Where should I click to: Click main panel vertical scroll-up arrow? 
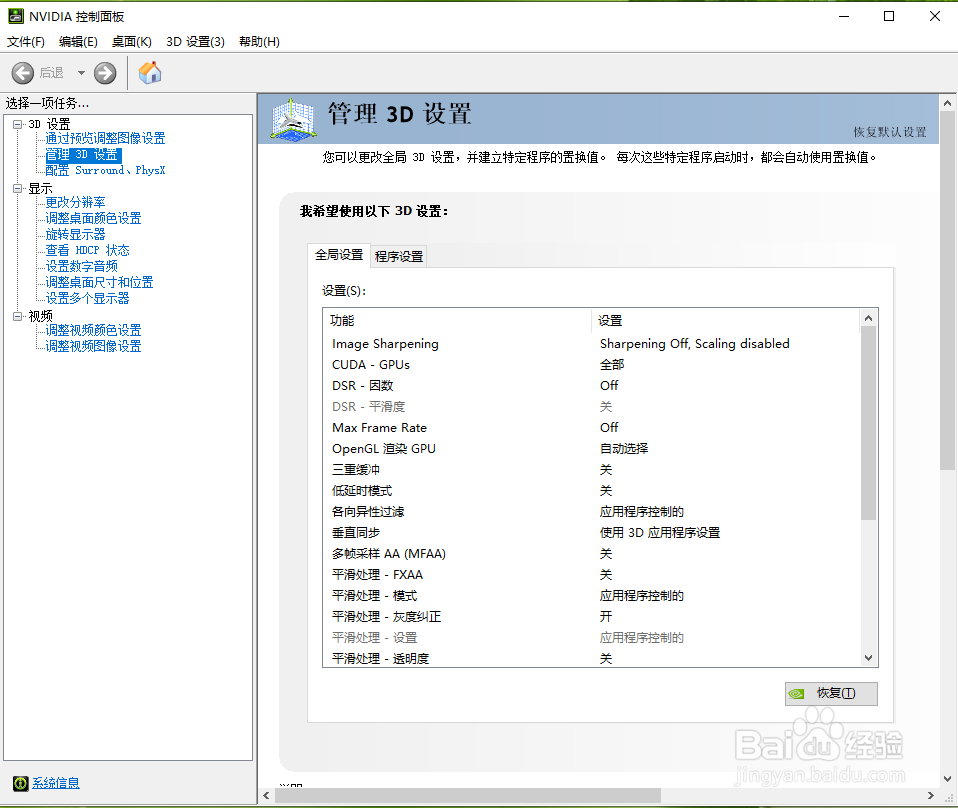[x=948, y=103]
